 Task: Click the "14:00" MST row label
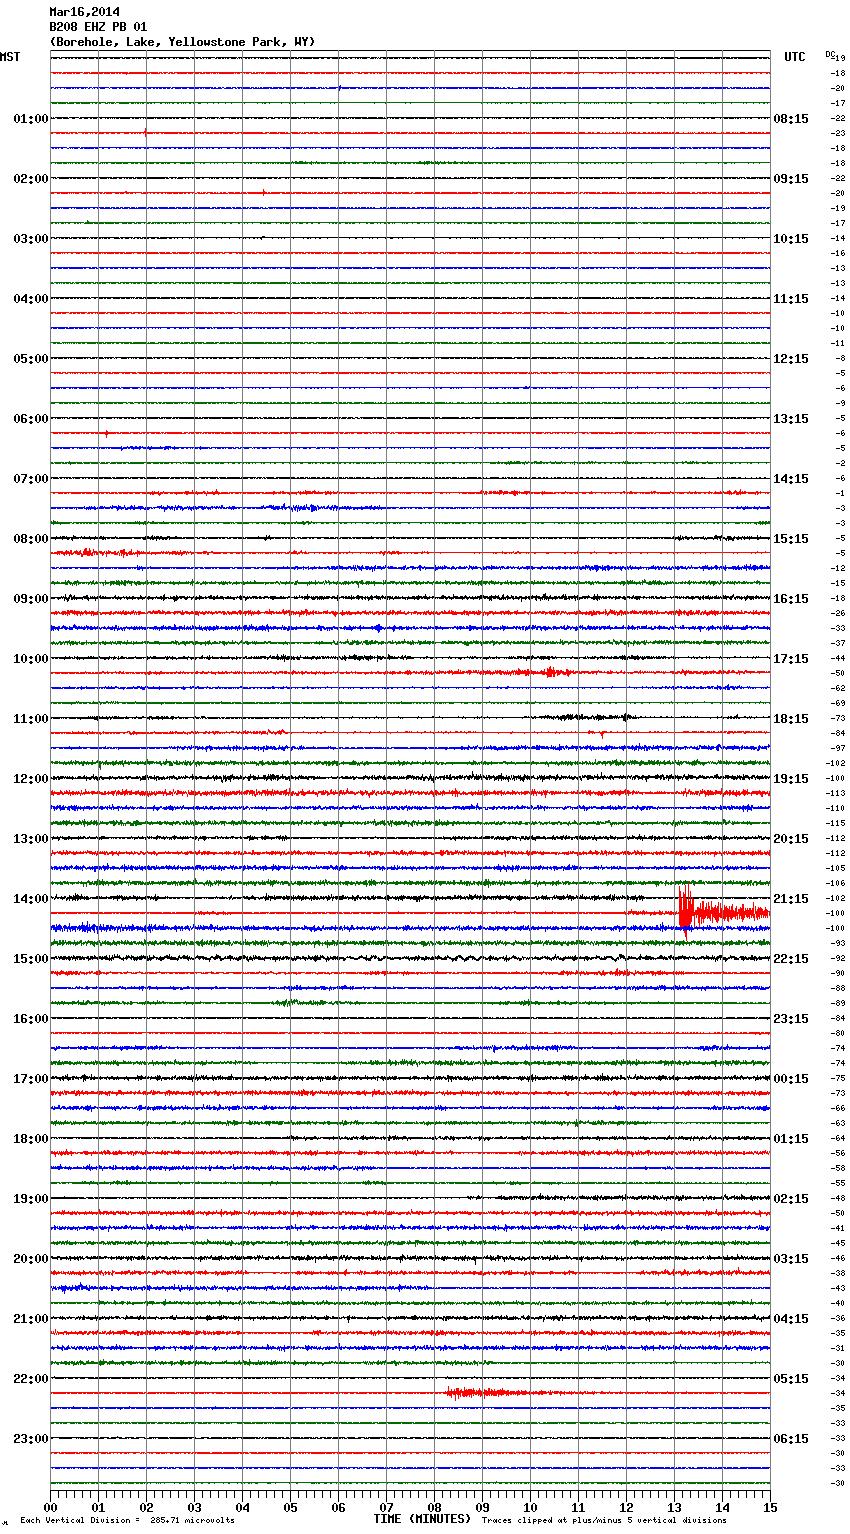31,899
